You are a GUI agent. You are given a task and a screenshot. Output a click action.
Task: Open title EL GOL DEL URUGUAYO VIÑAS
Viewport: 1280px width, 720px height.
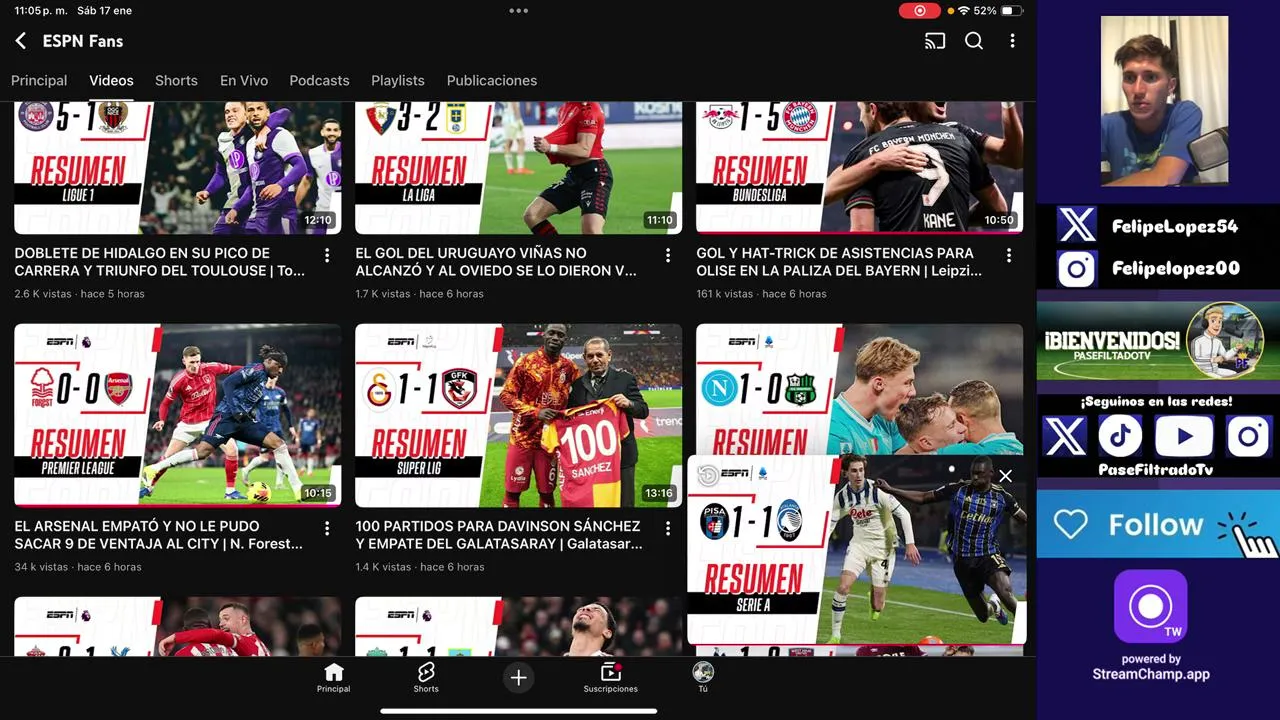coord(496,262)
